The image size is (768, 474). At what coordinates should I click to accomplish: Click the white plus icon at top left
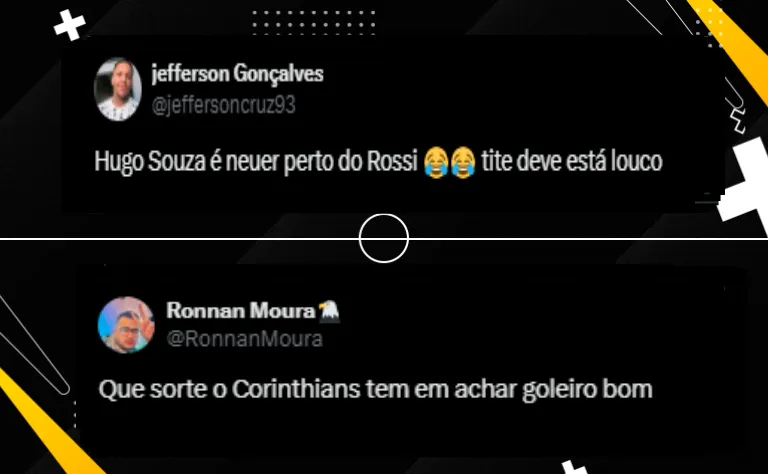pyautogui.click(x=70, y=25)
